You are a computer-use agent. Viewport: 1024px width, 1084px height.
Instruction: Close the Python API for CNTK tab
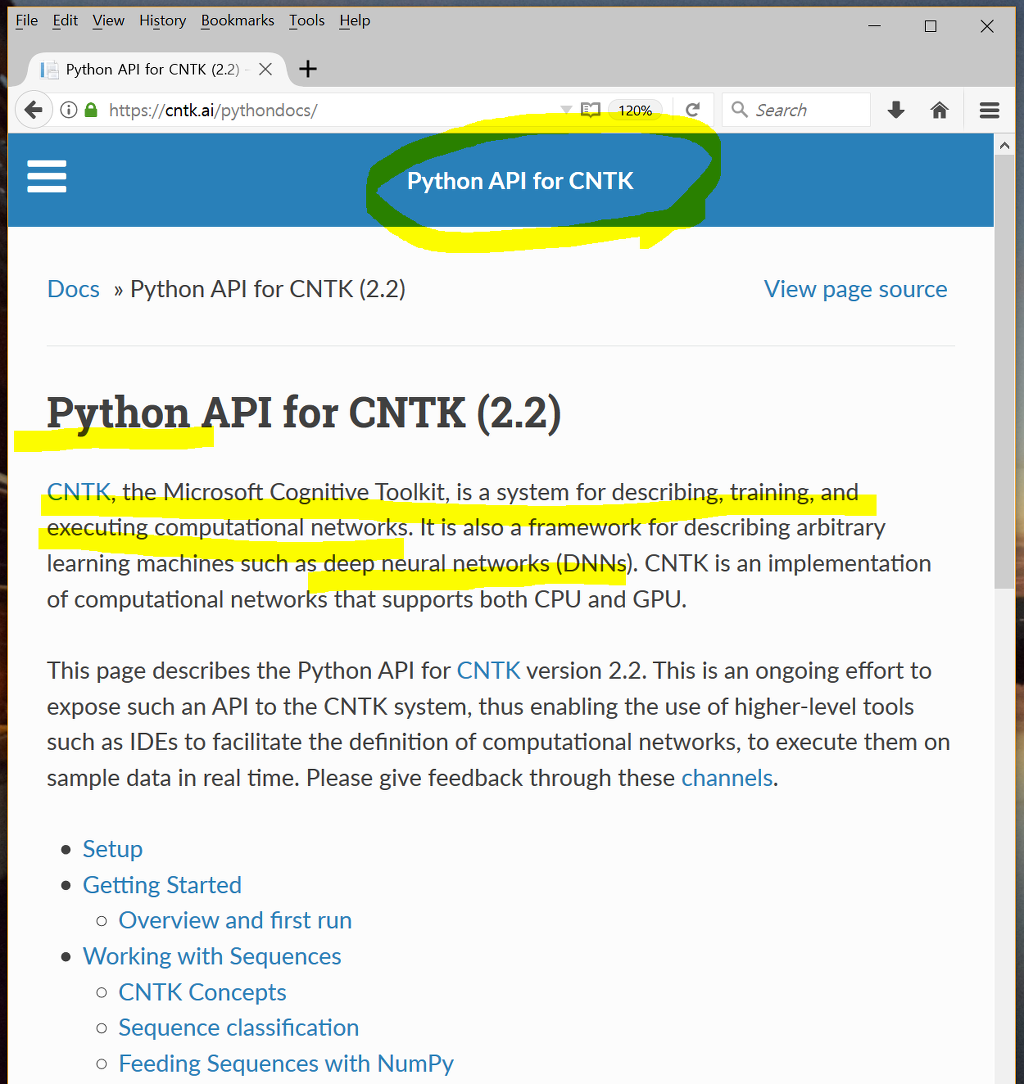(265, 69)
